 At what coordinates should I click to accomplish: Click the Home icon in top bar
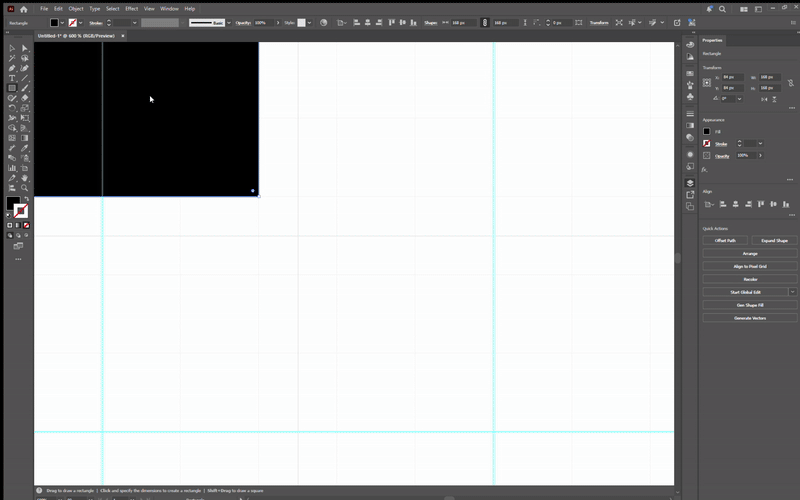(x=23, y=9)
